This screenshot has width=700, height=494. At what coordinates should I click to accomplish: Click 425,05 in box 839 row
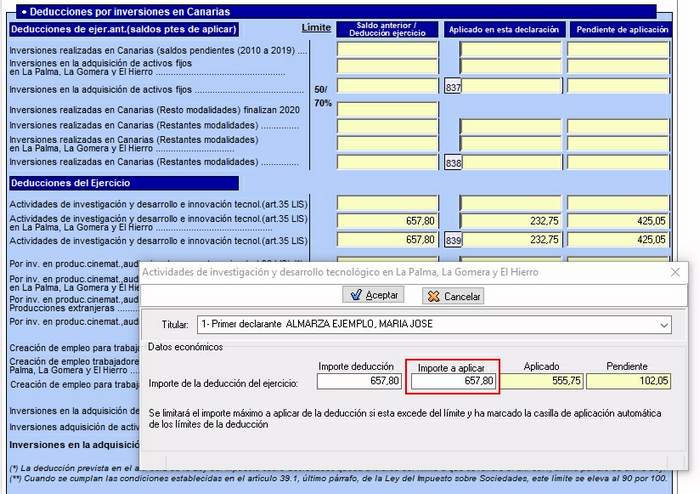[x=618, y=240]
